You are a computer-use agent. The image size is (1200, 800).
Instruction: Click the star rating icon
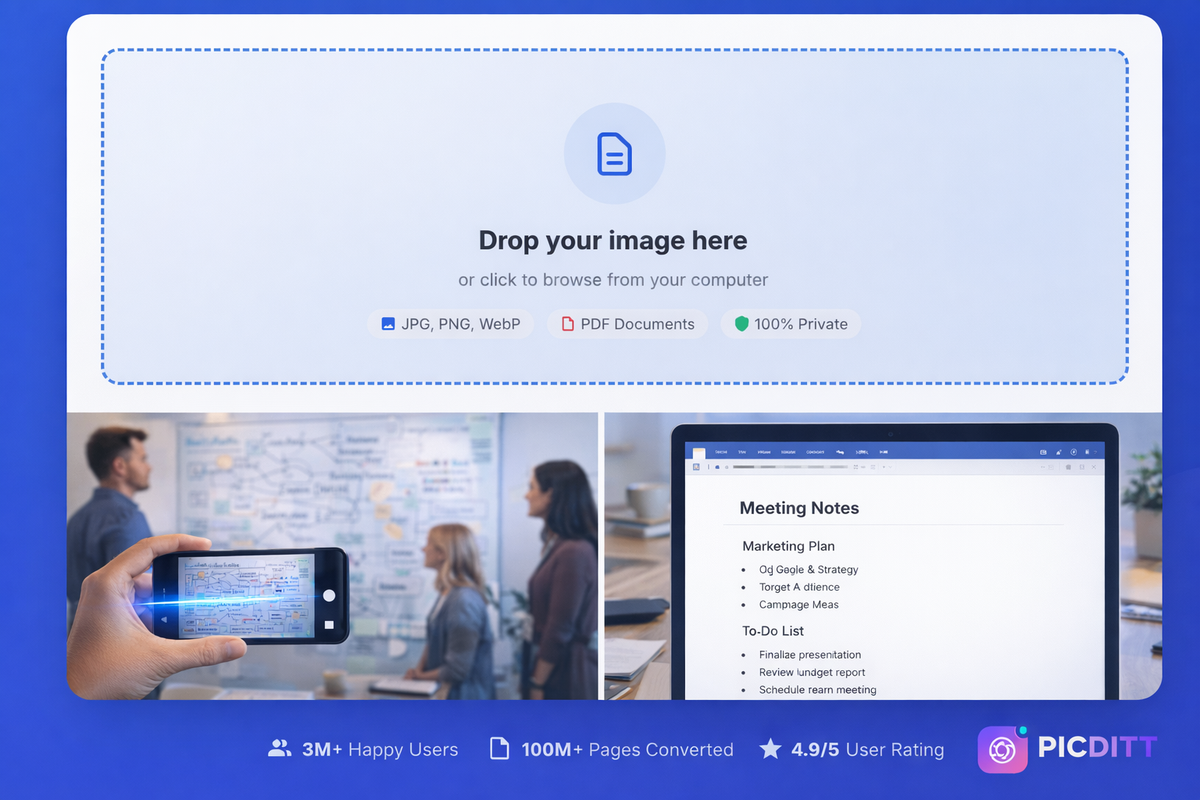[770, 748]
